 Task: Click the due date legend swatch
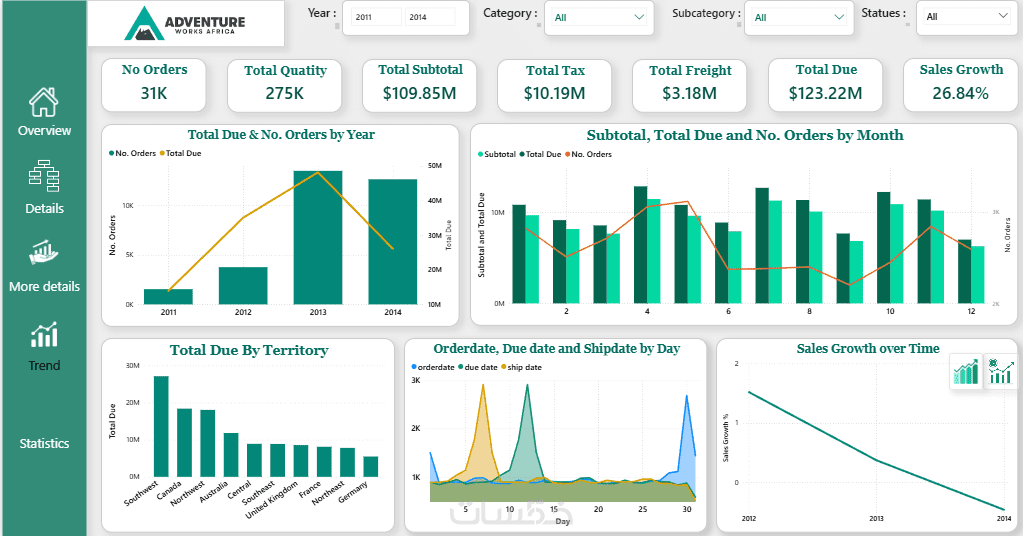point(461,367)
